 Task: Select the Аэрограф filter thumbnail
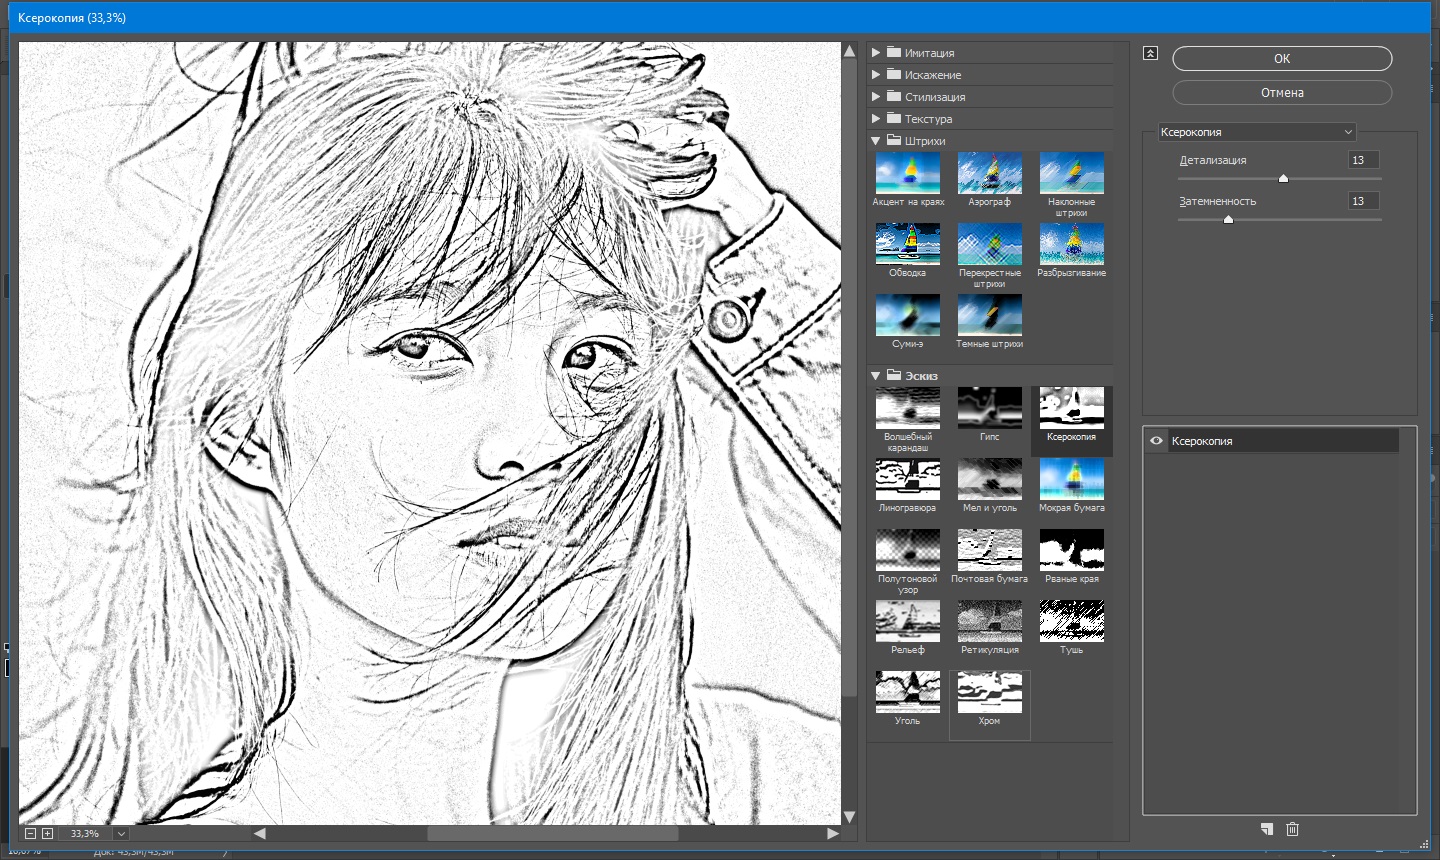pyautogui.click(x=989, y=174)
